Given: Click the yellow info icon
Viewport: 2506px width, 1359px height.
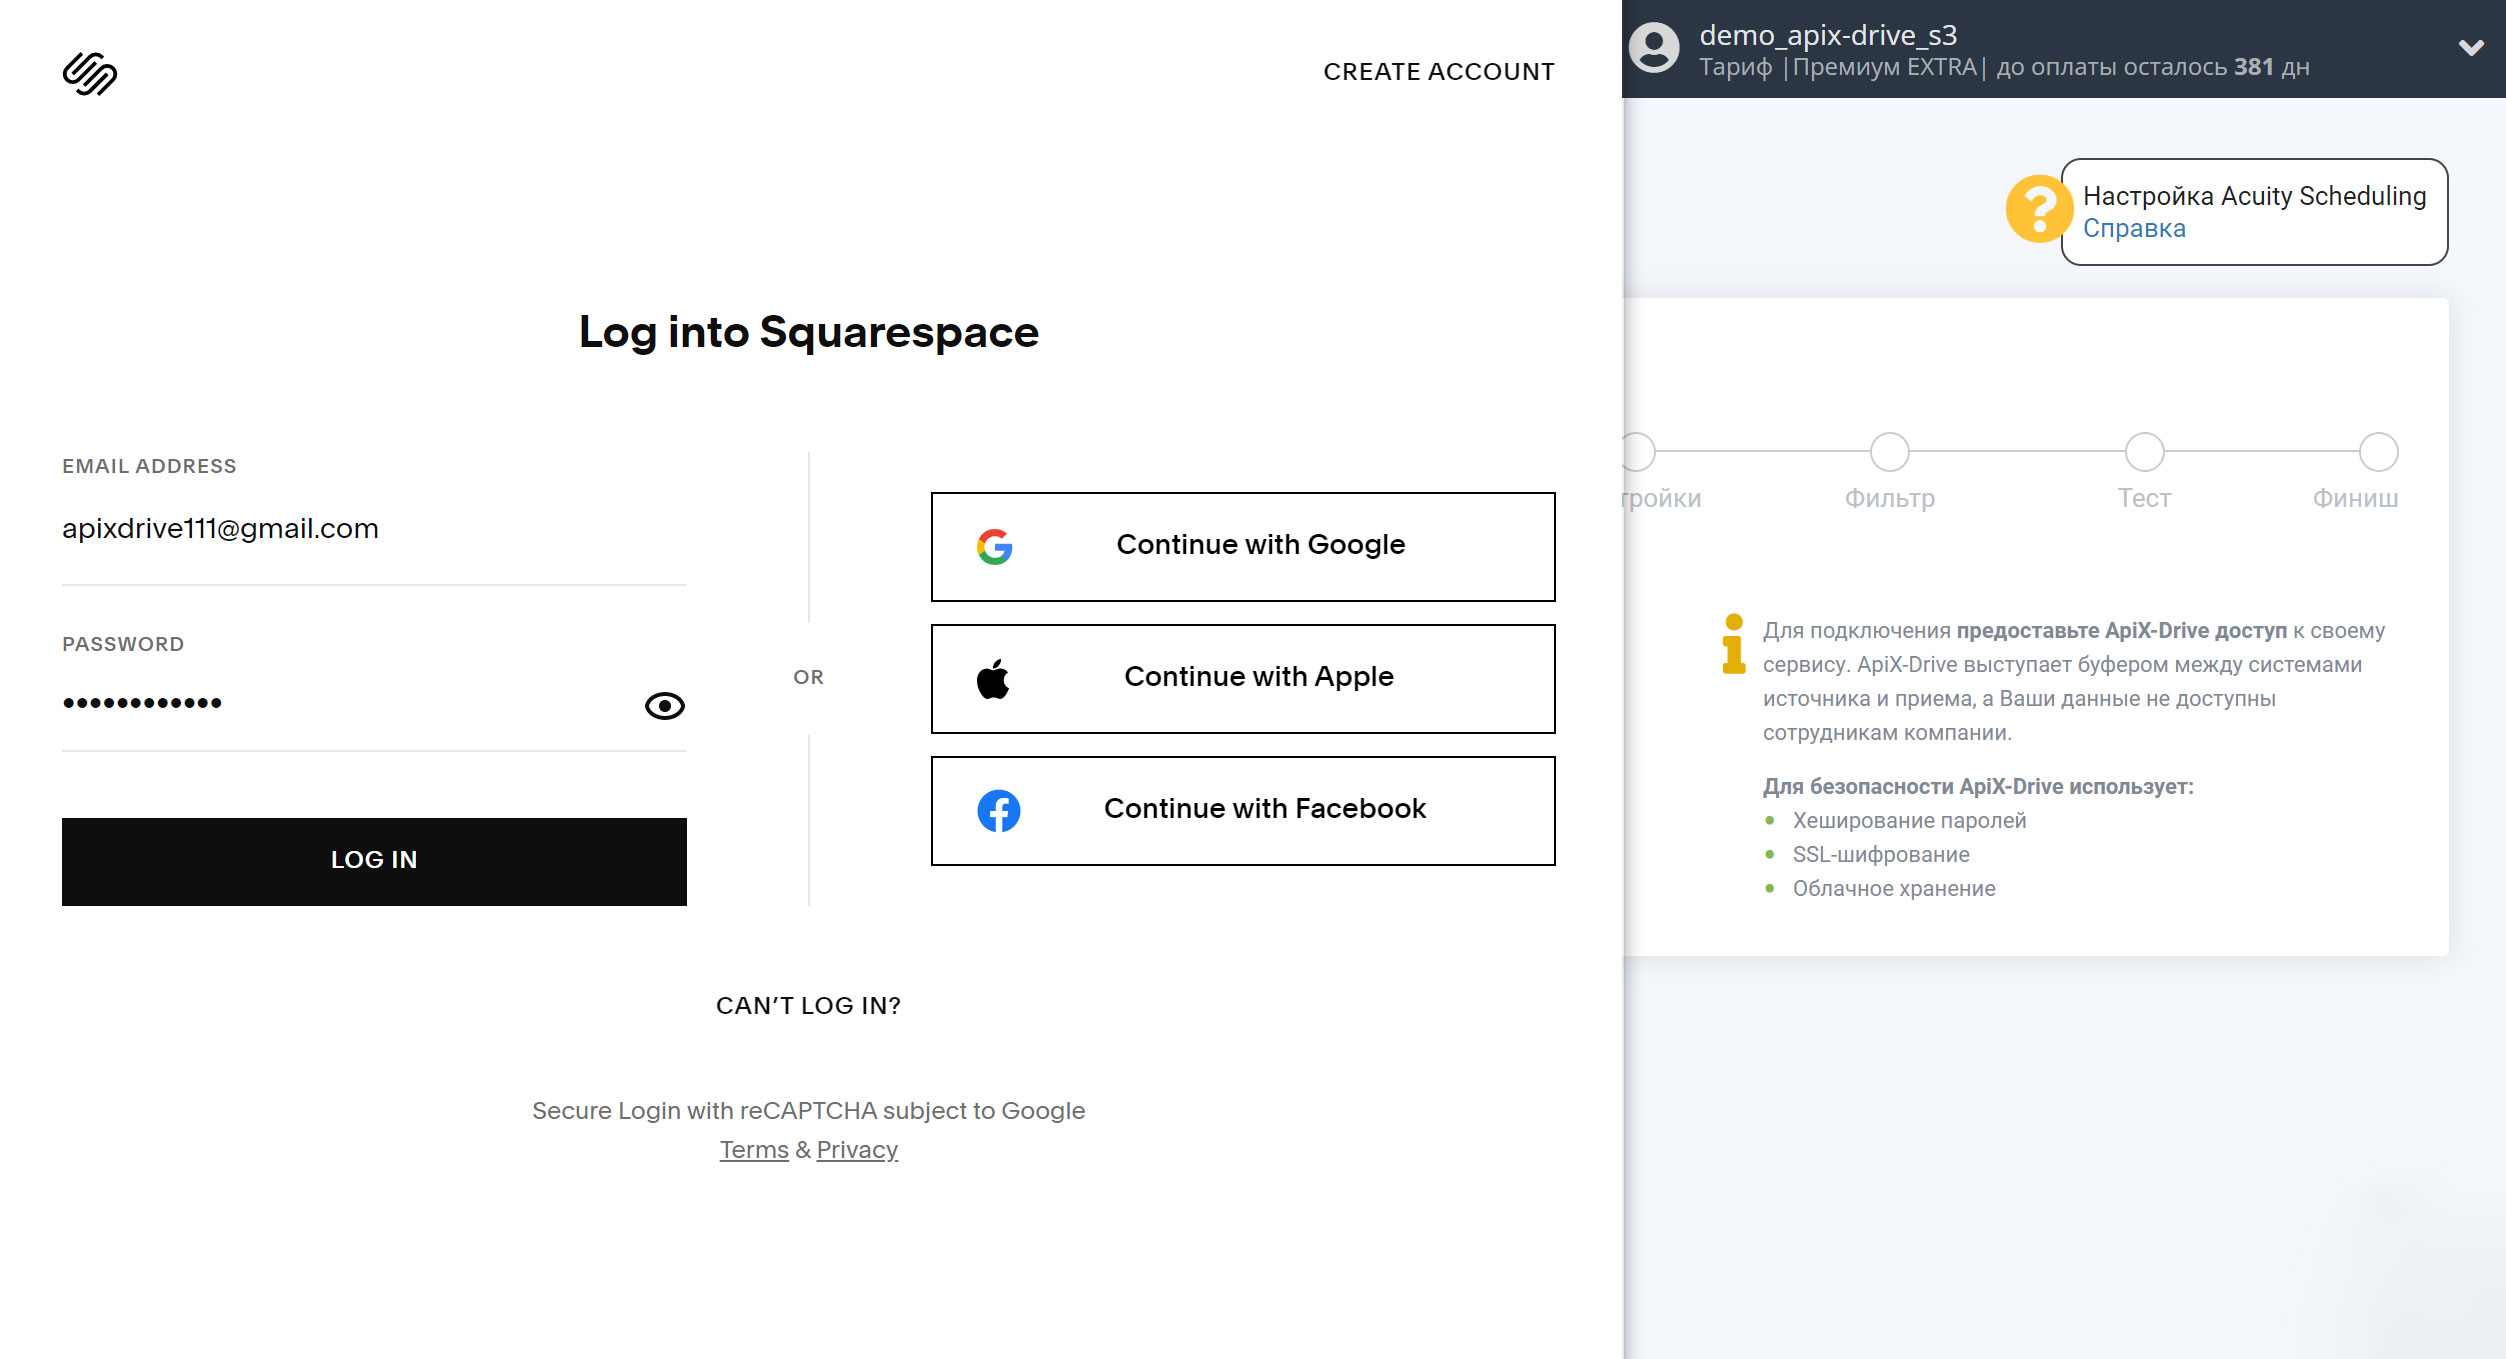Looking at the screenshot, I should pyautogui.click(x=1734, y=644).
